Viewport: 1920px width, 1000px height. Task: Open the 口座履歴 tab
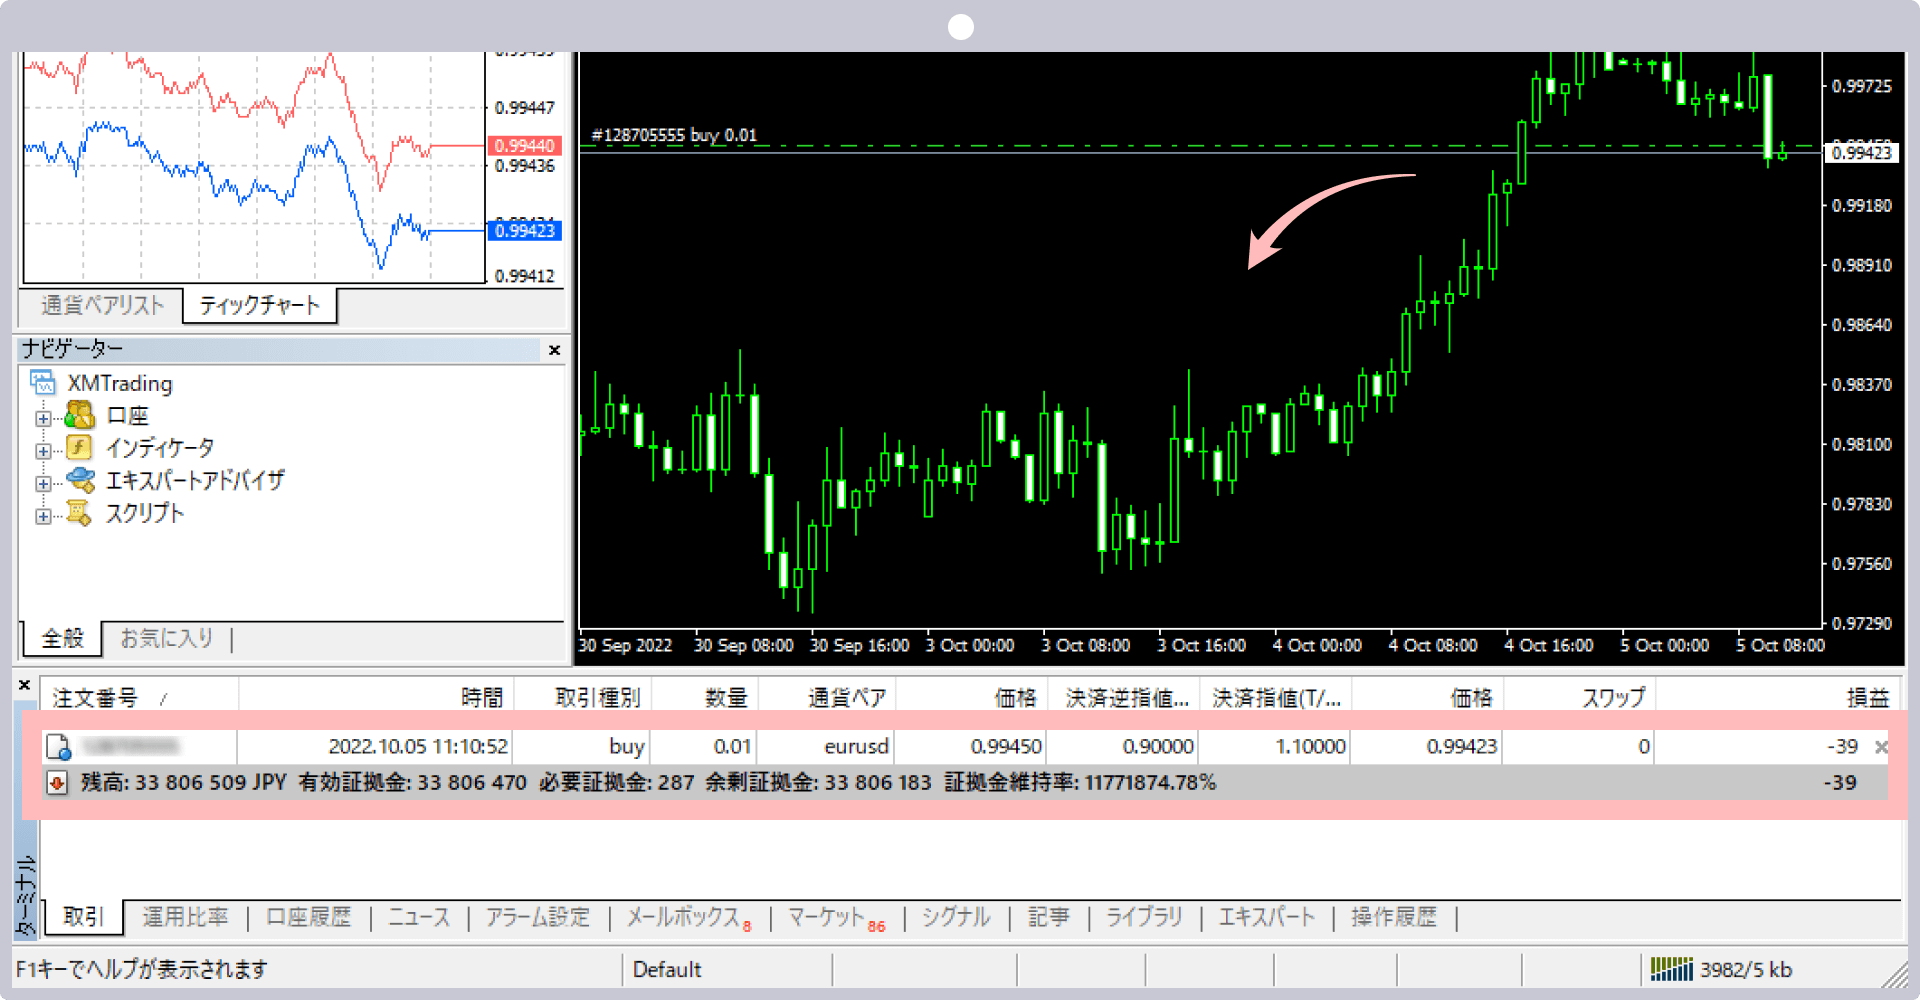coord(309,917)
